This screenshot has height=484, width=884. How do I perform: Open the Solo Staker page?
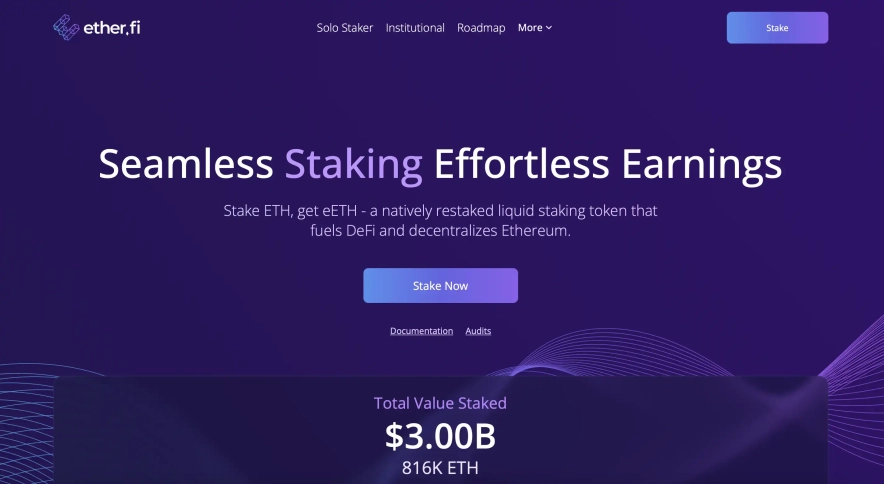point(344,28)
